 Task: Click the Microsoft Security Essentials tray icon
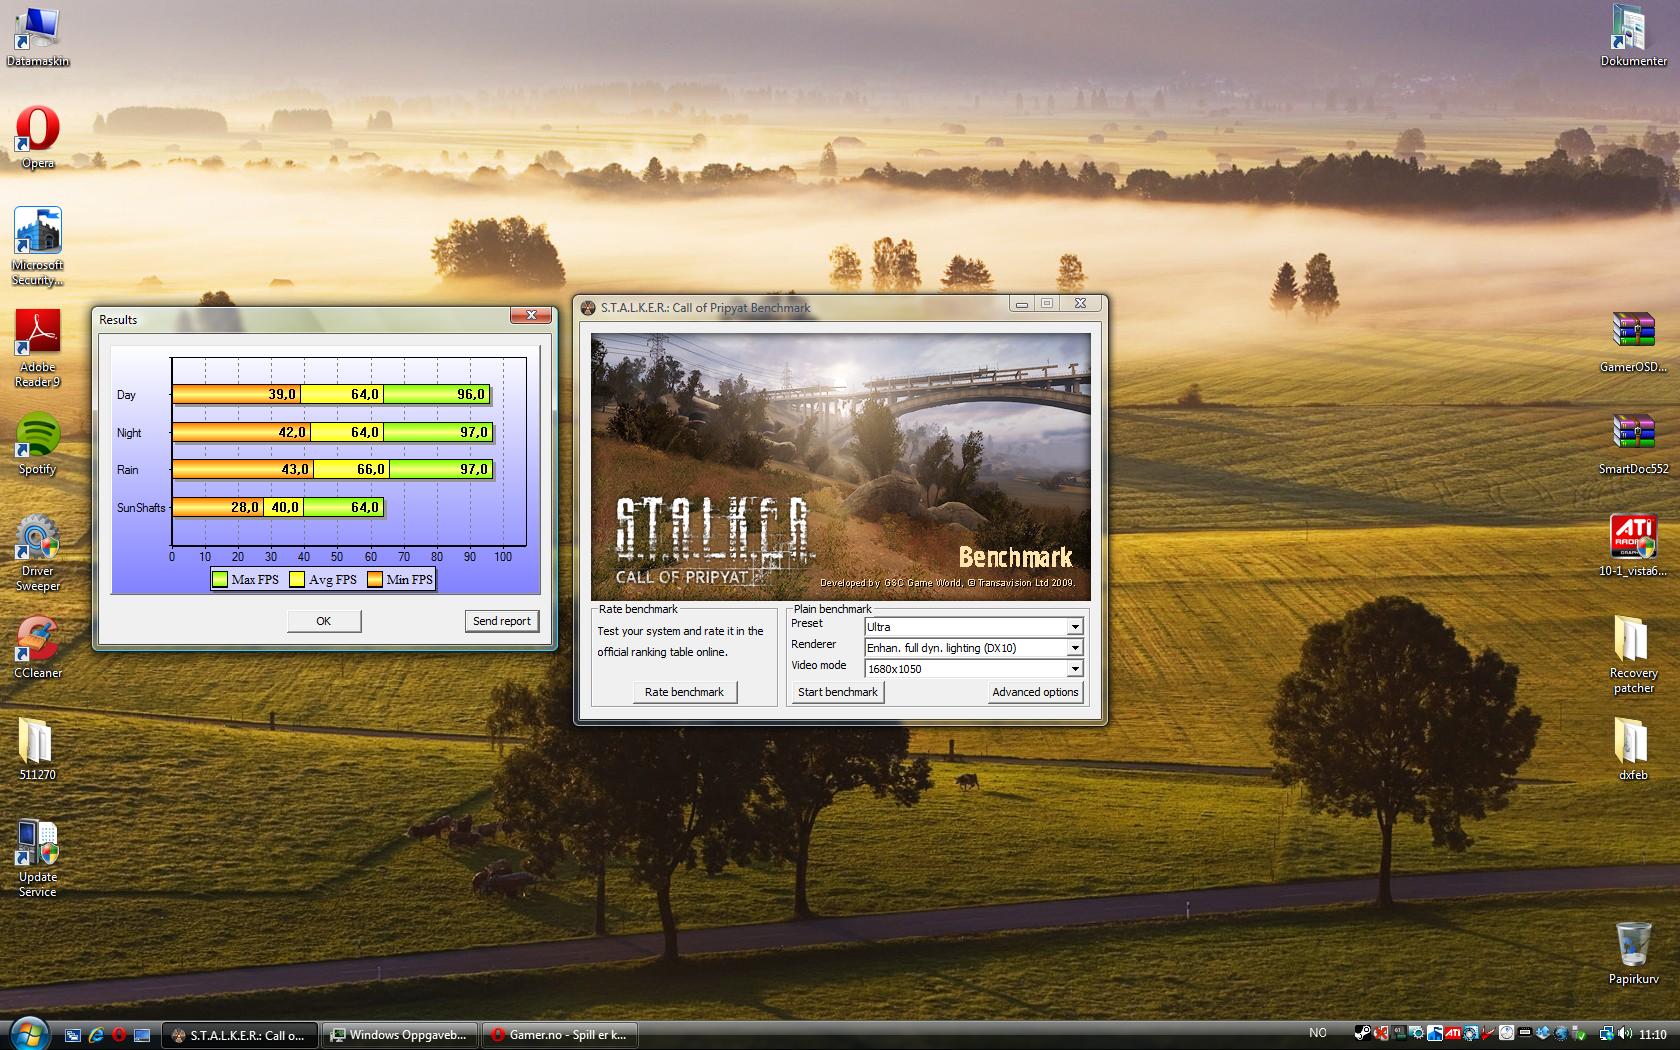(1435, 1033)
